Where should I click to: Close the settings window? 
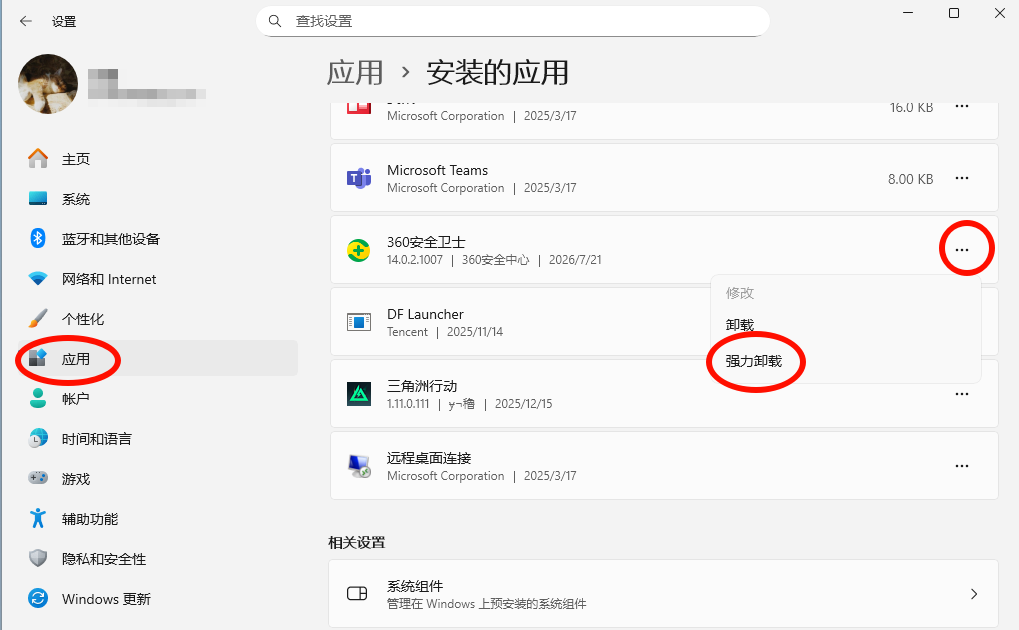point(1000,13)
